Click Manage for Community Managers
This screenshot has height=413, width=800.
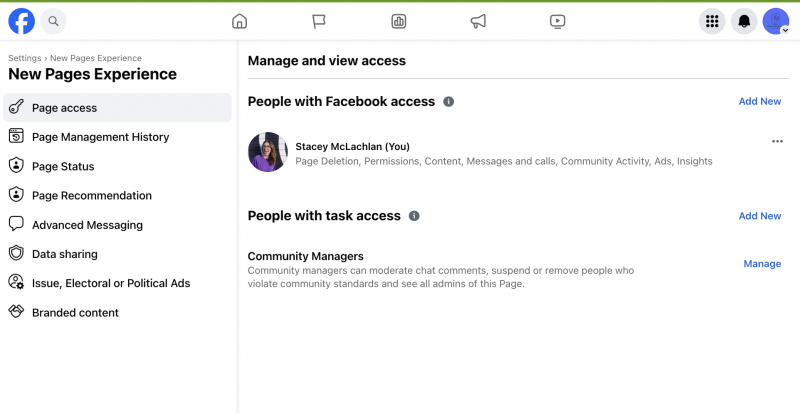(x=762, y=263)
